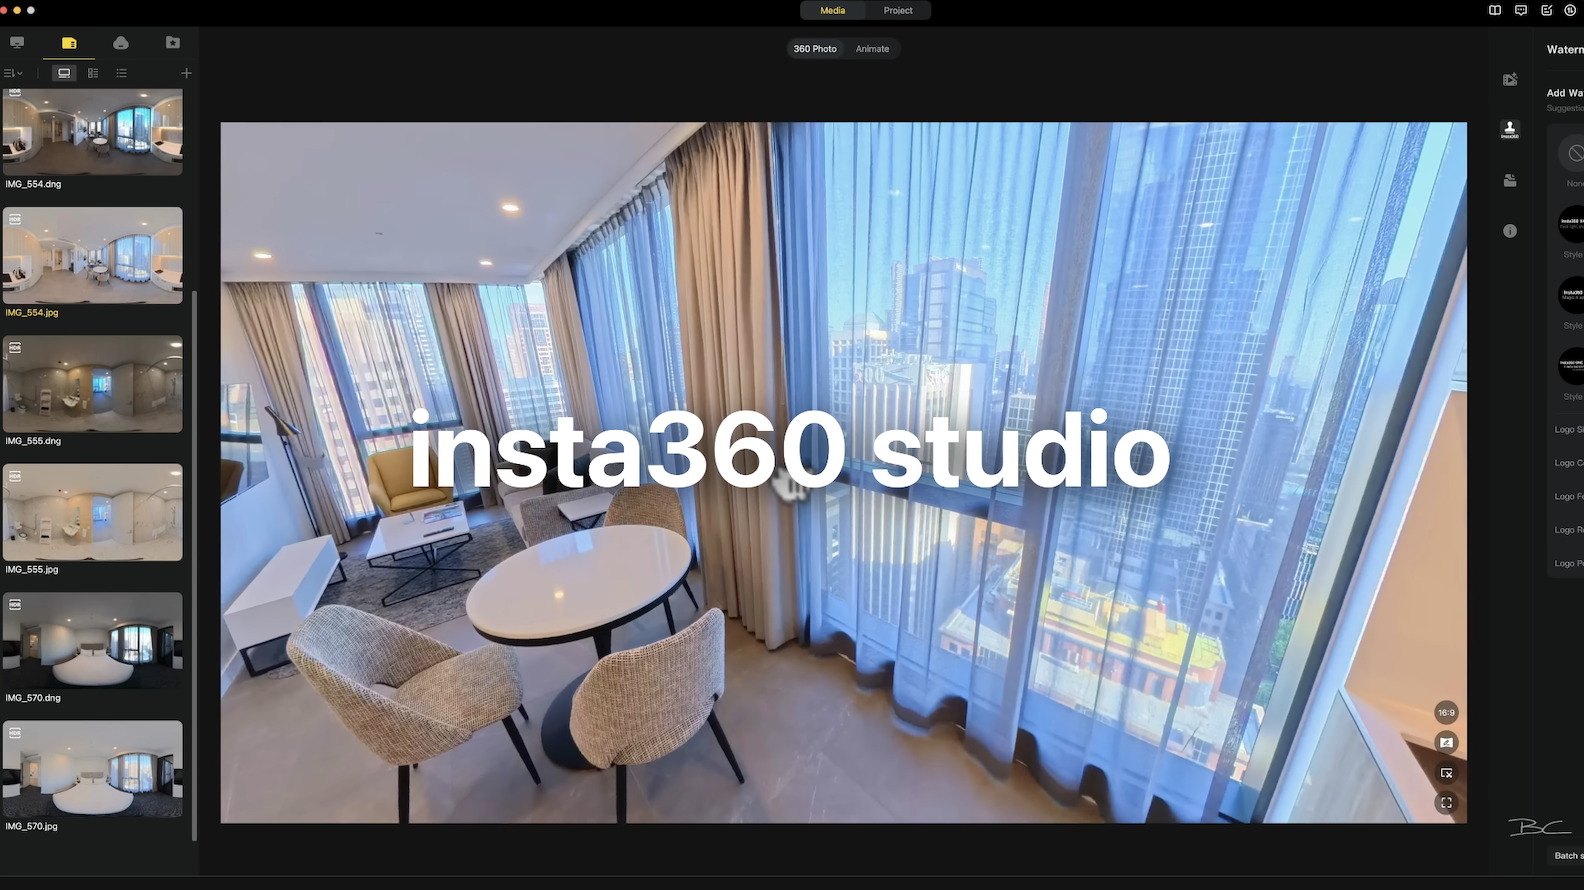Image resolution: width=1584 pixels, height=890 pixels.
Task: Click the media list scrollbar
Action: pyautogui.click(x=194, y=565)
